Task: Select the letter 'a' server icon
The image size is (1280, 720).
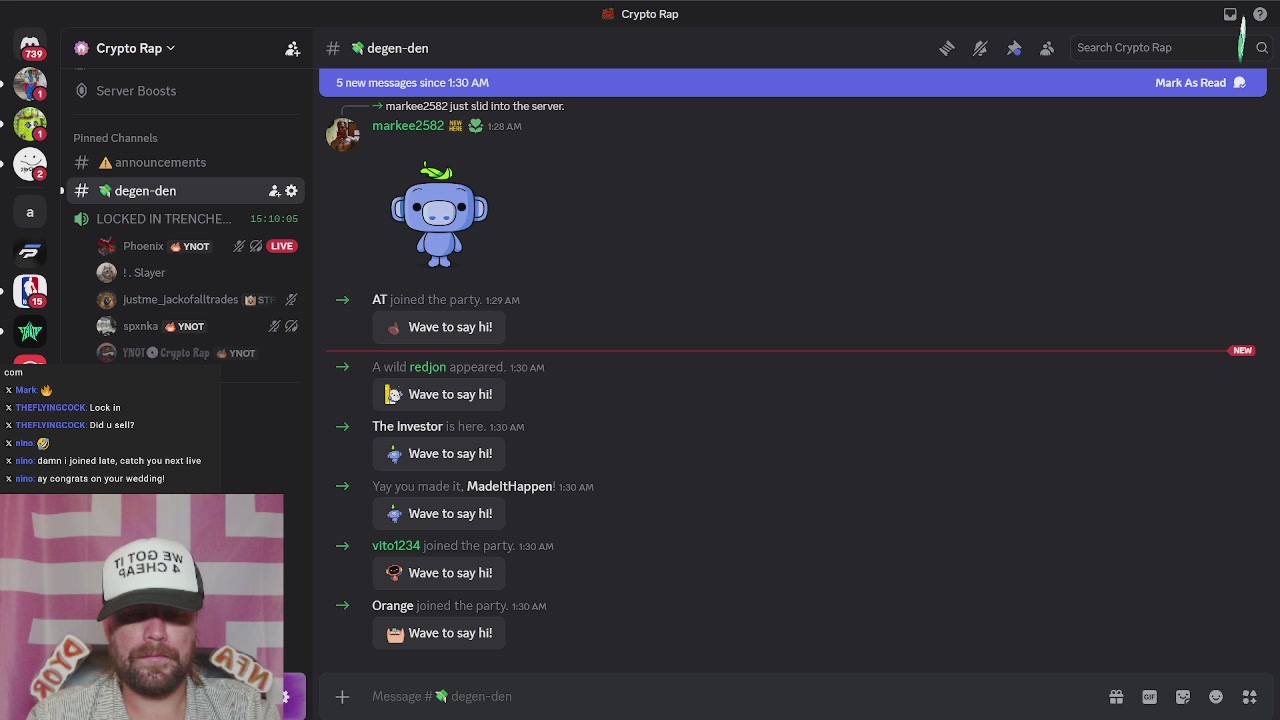Action: pyautogui.click(x=30, y=212)
